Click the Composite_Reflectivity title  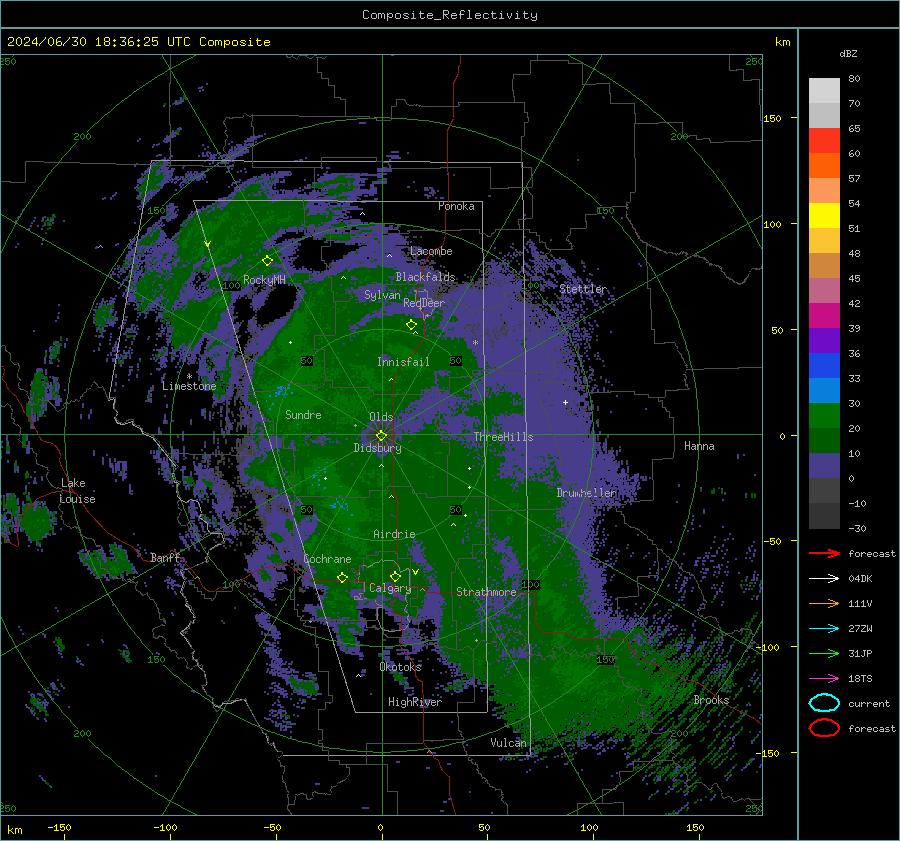click(449, 15)
